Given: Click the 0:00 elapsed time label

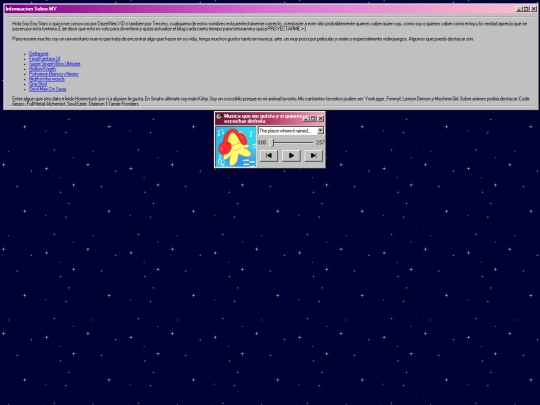Looking at the screenshot, I should point(262,143).
